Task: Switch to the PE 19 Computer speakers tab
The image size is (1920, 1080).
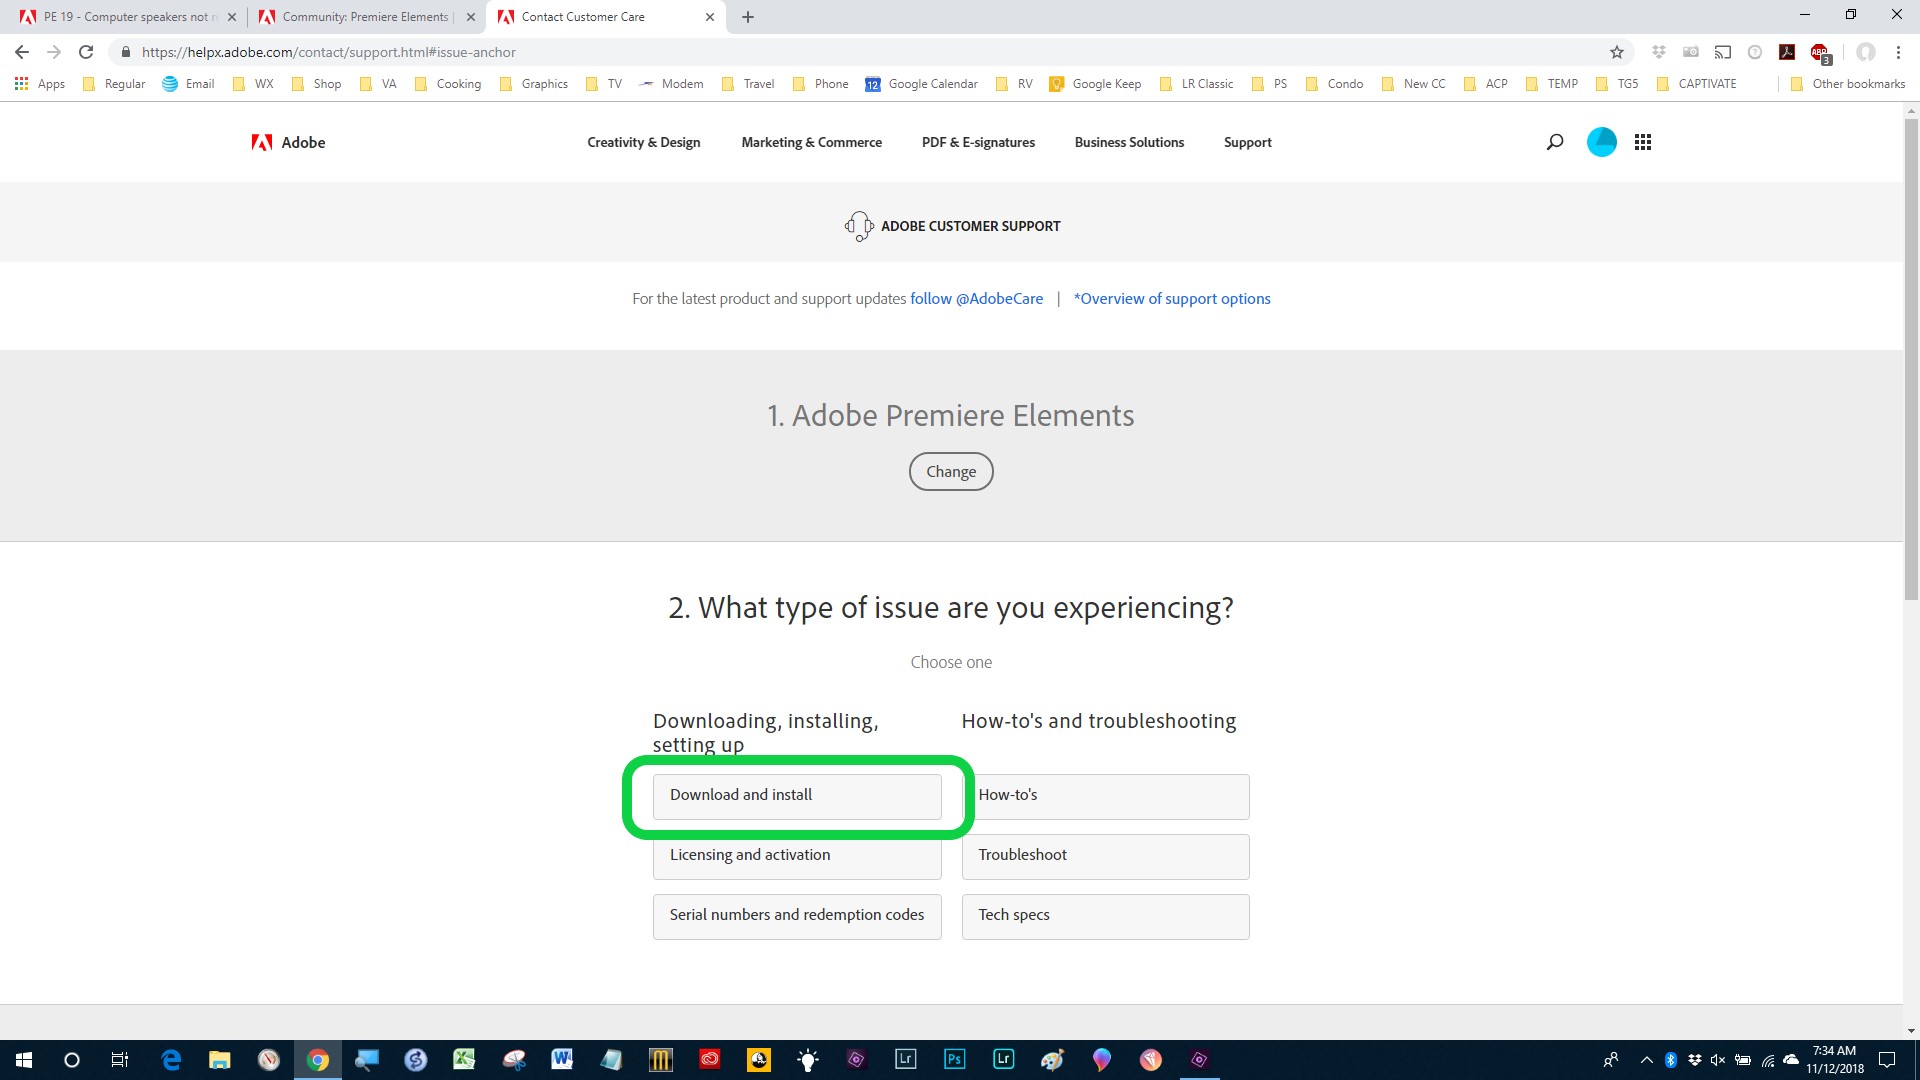Action: pyautogui.click(x=129, y=17)
